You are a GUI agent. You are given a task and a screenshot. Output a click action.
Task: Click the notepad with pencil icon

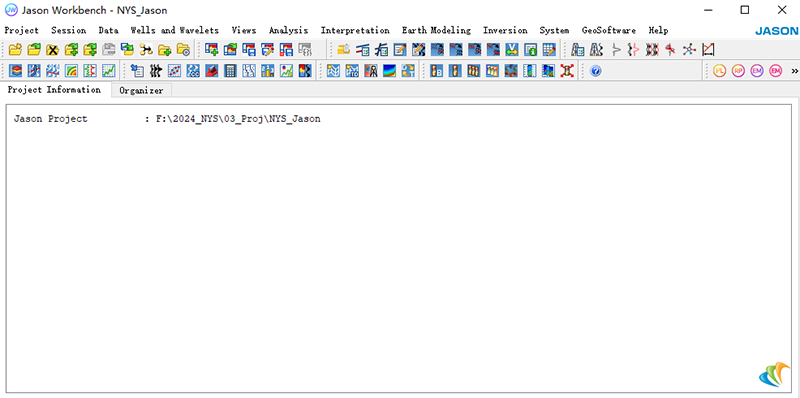click(399, 49)
